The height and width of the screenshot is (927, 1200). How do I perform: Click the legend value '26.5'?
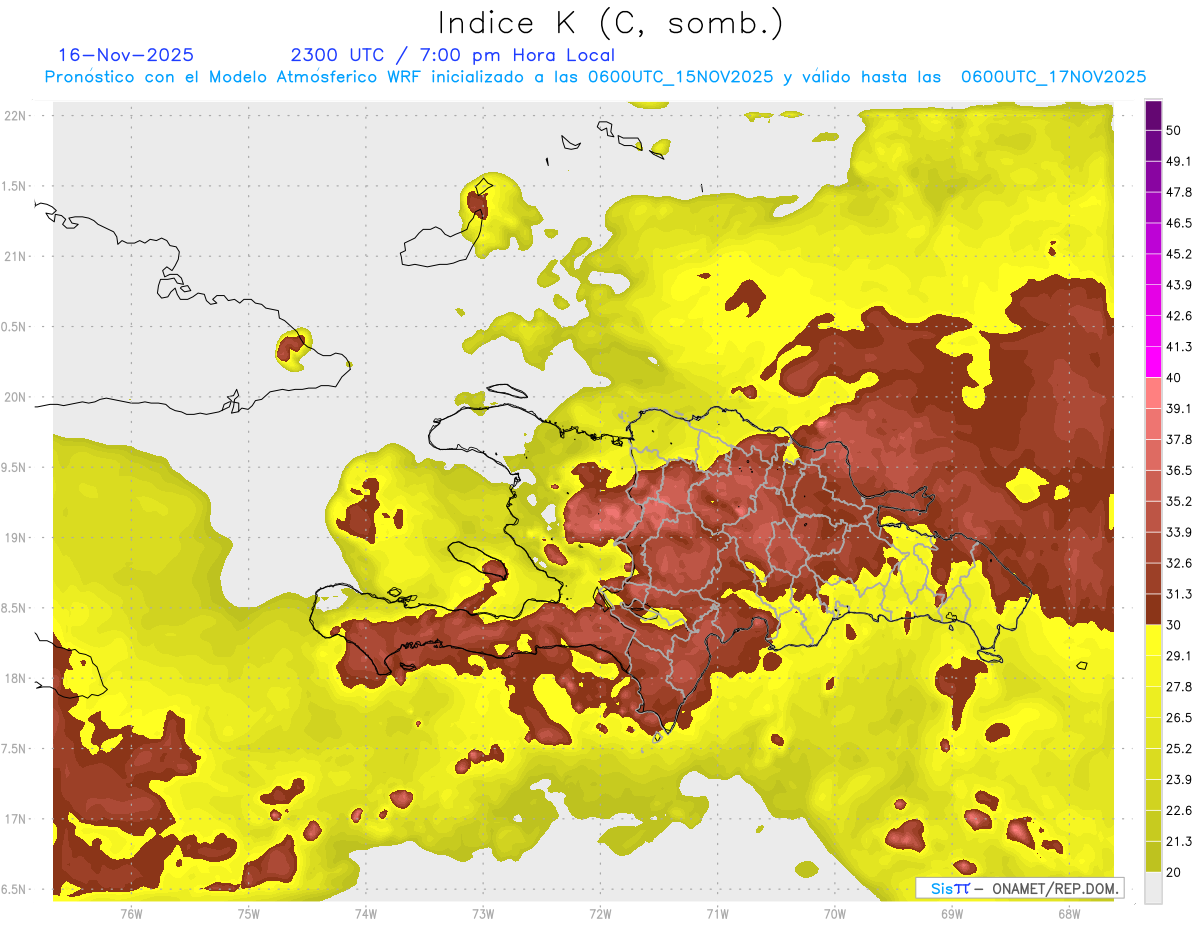[x=1179, y=718]
